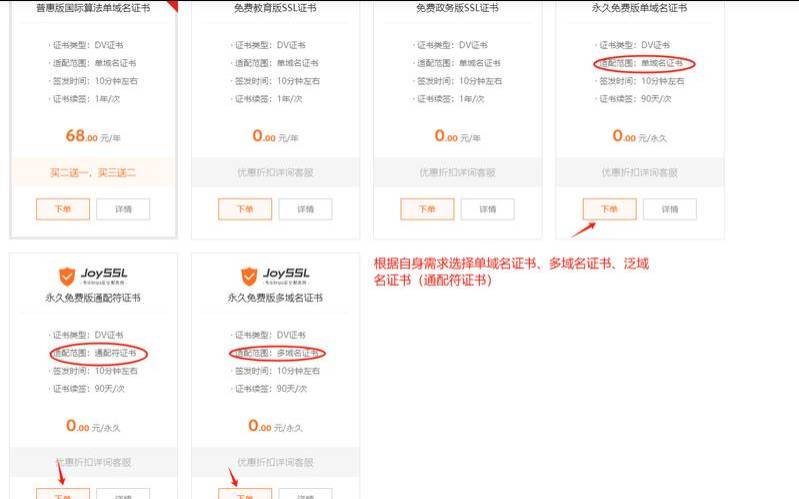The height and width of the screenshot is (499, 799).
Task: Click 适配范围: 单域名证书 on 普惠版国际算法单域名证书 card
Action: click(94, 63)
